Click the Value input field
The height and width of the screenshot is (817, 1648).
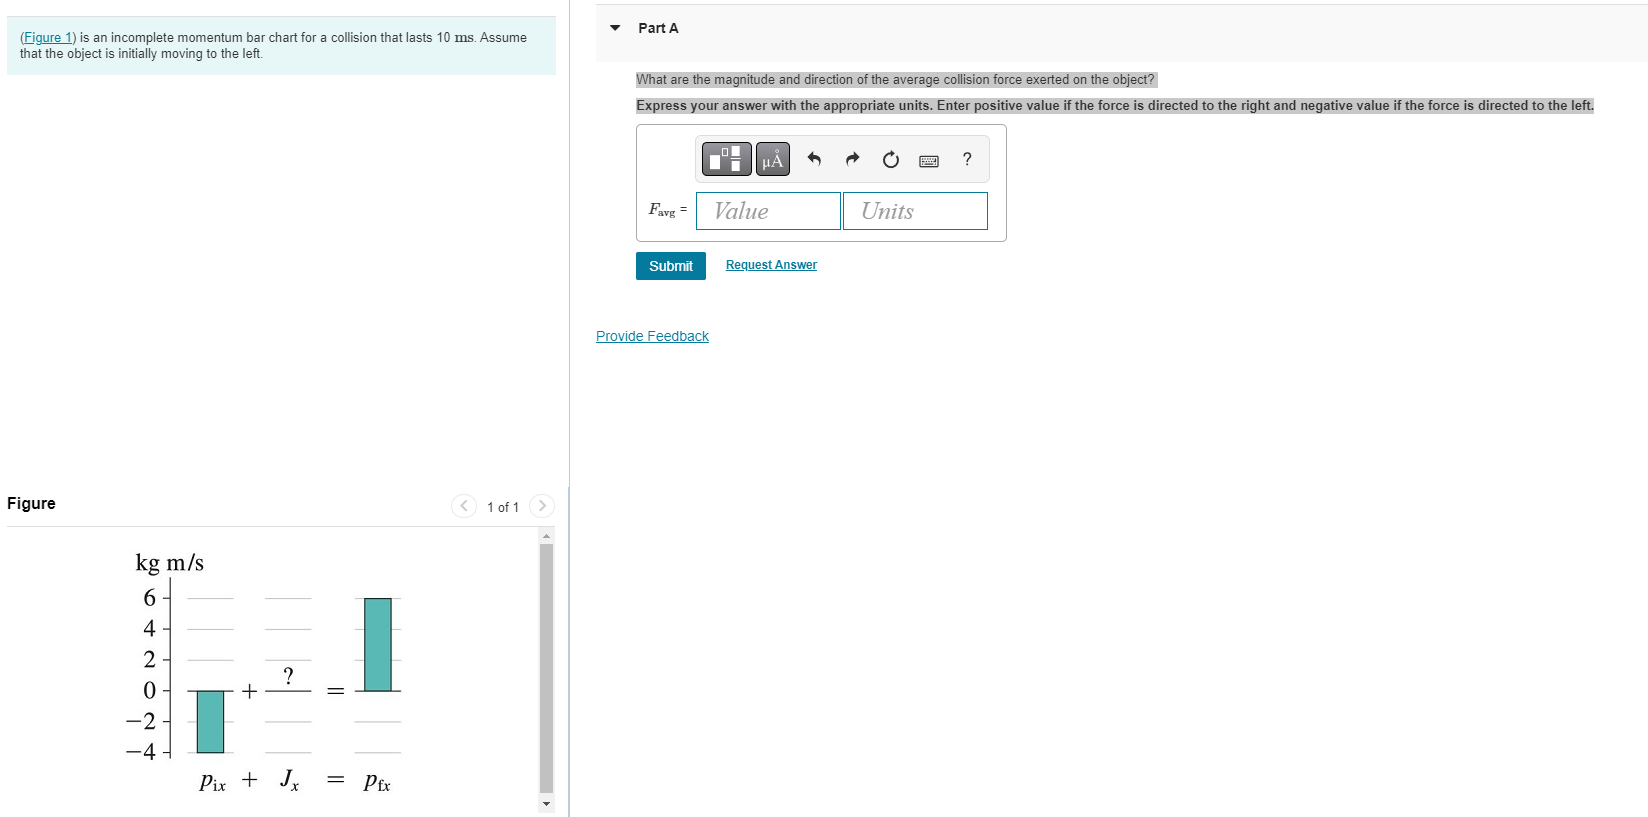click(768, 211)
